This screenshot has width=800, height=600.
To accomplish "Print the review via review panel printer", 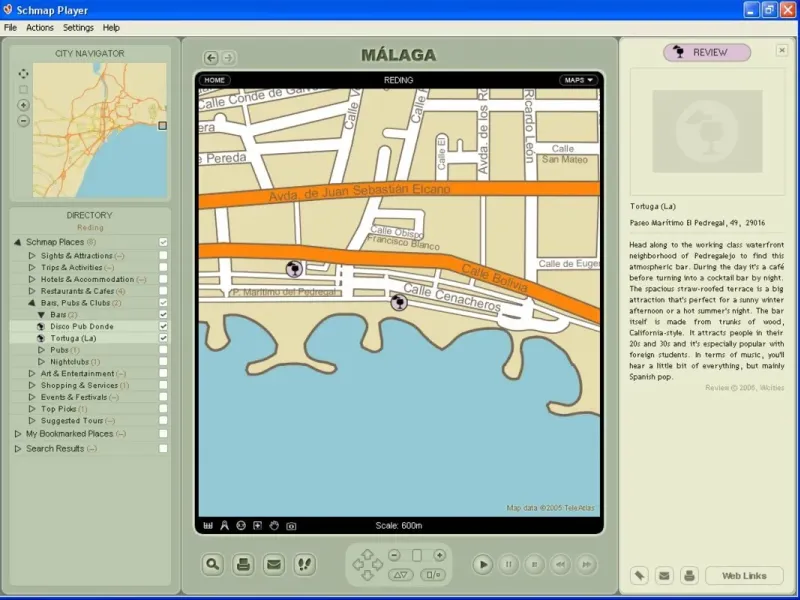I will click(689, 576).
